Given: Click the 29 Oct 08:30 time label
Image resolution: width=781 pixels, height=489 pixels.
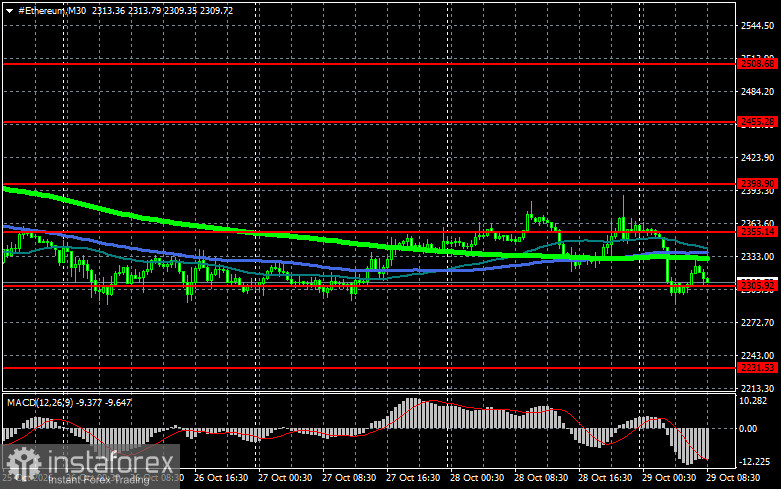Looking at the screenshot, I should point(733,478).
